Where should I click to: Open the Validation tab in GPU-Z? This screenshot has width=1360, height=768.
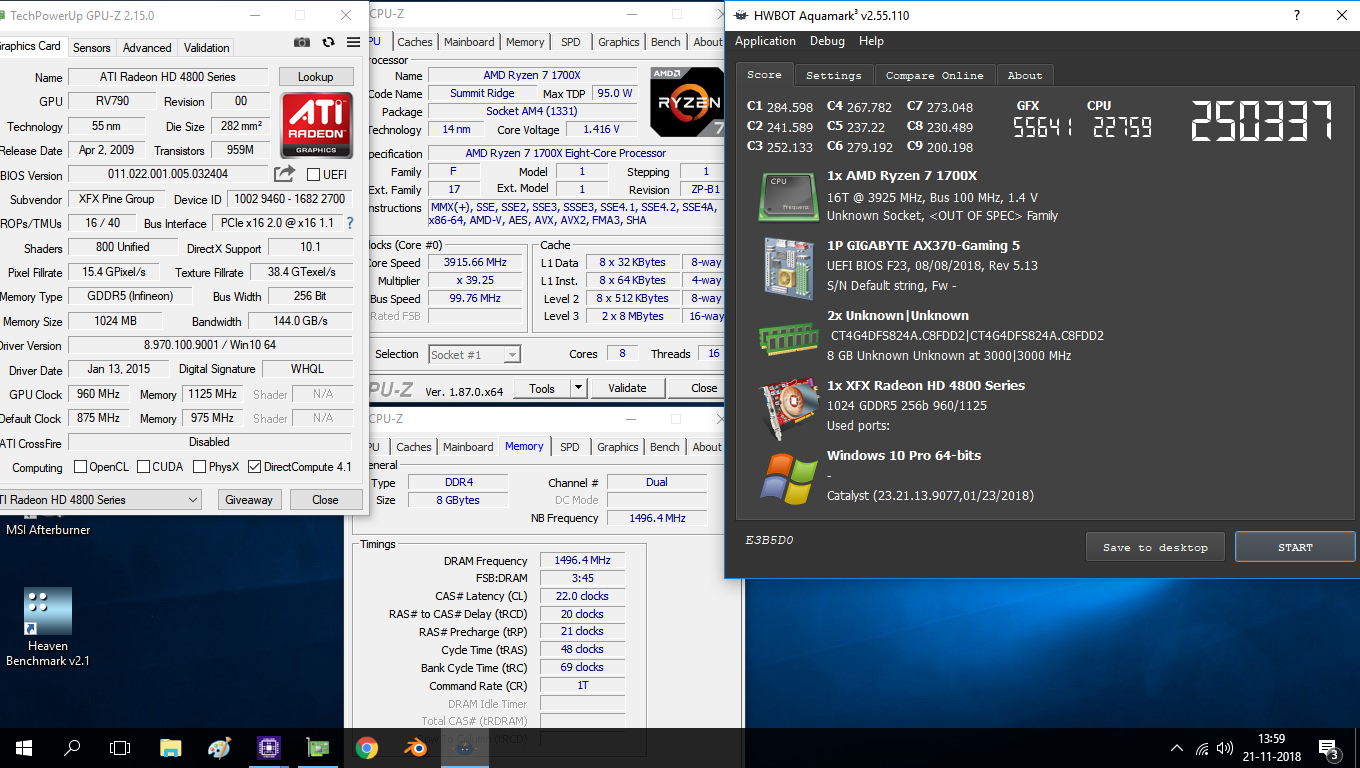click(x=207, y=47)
